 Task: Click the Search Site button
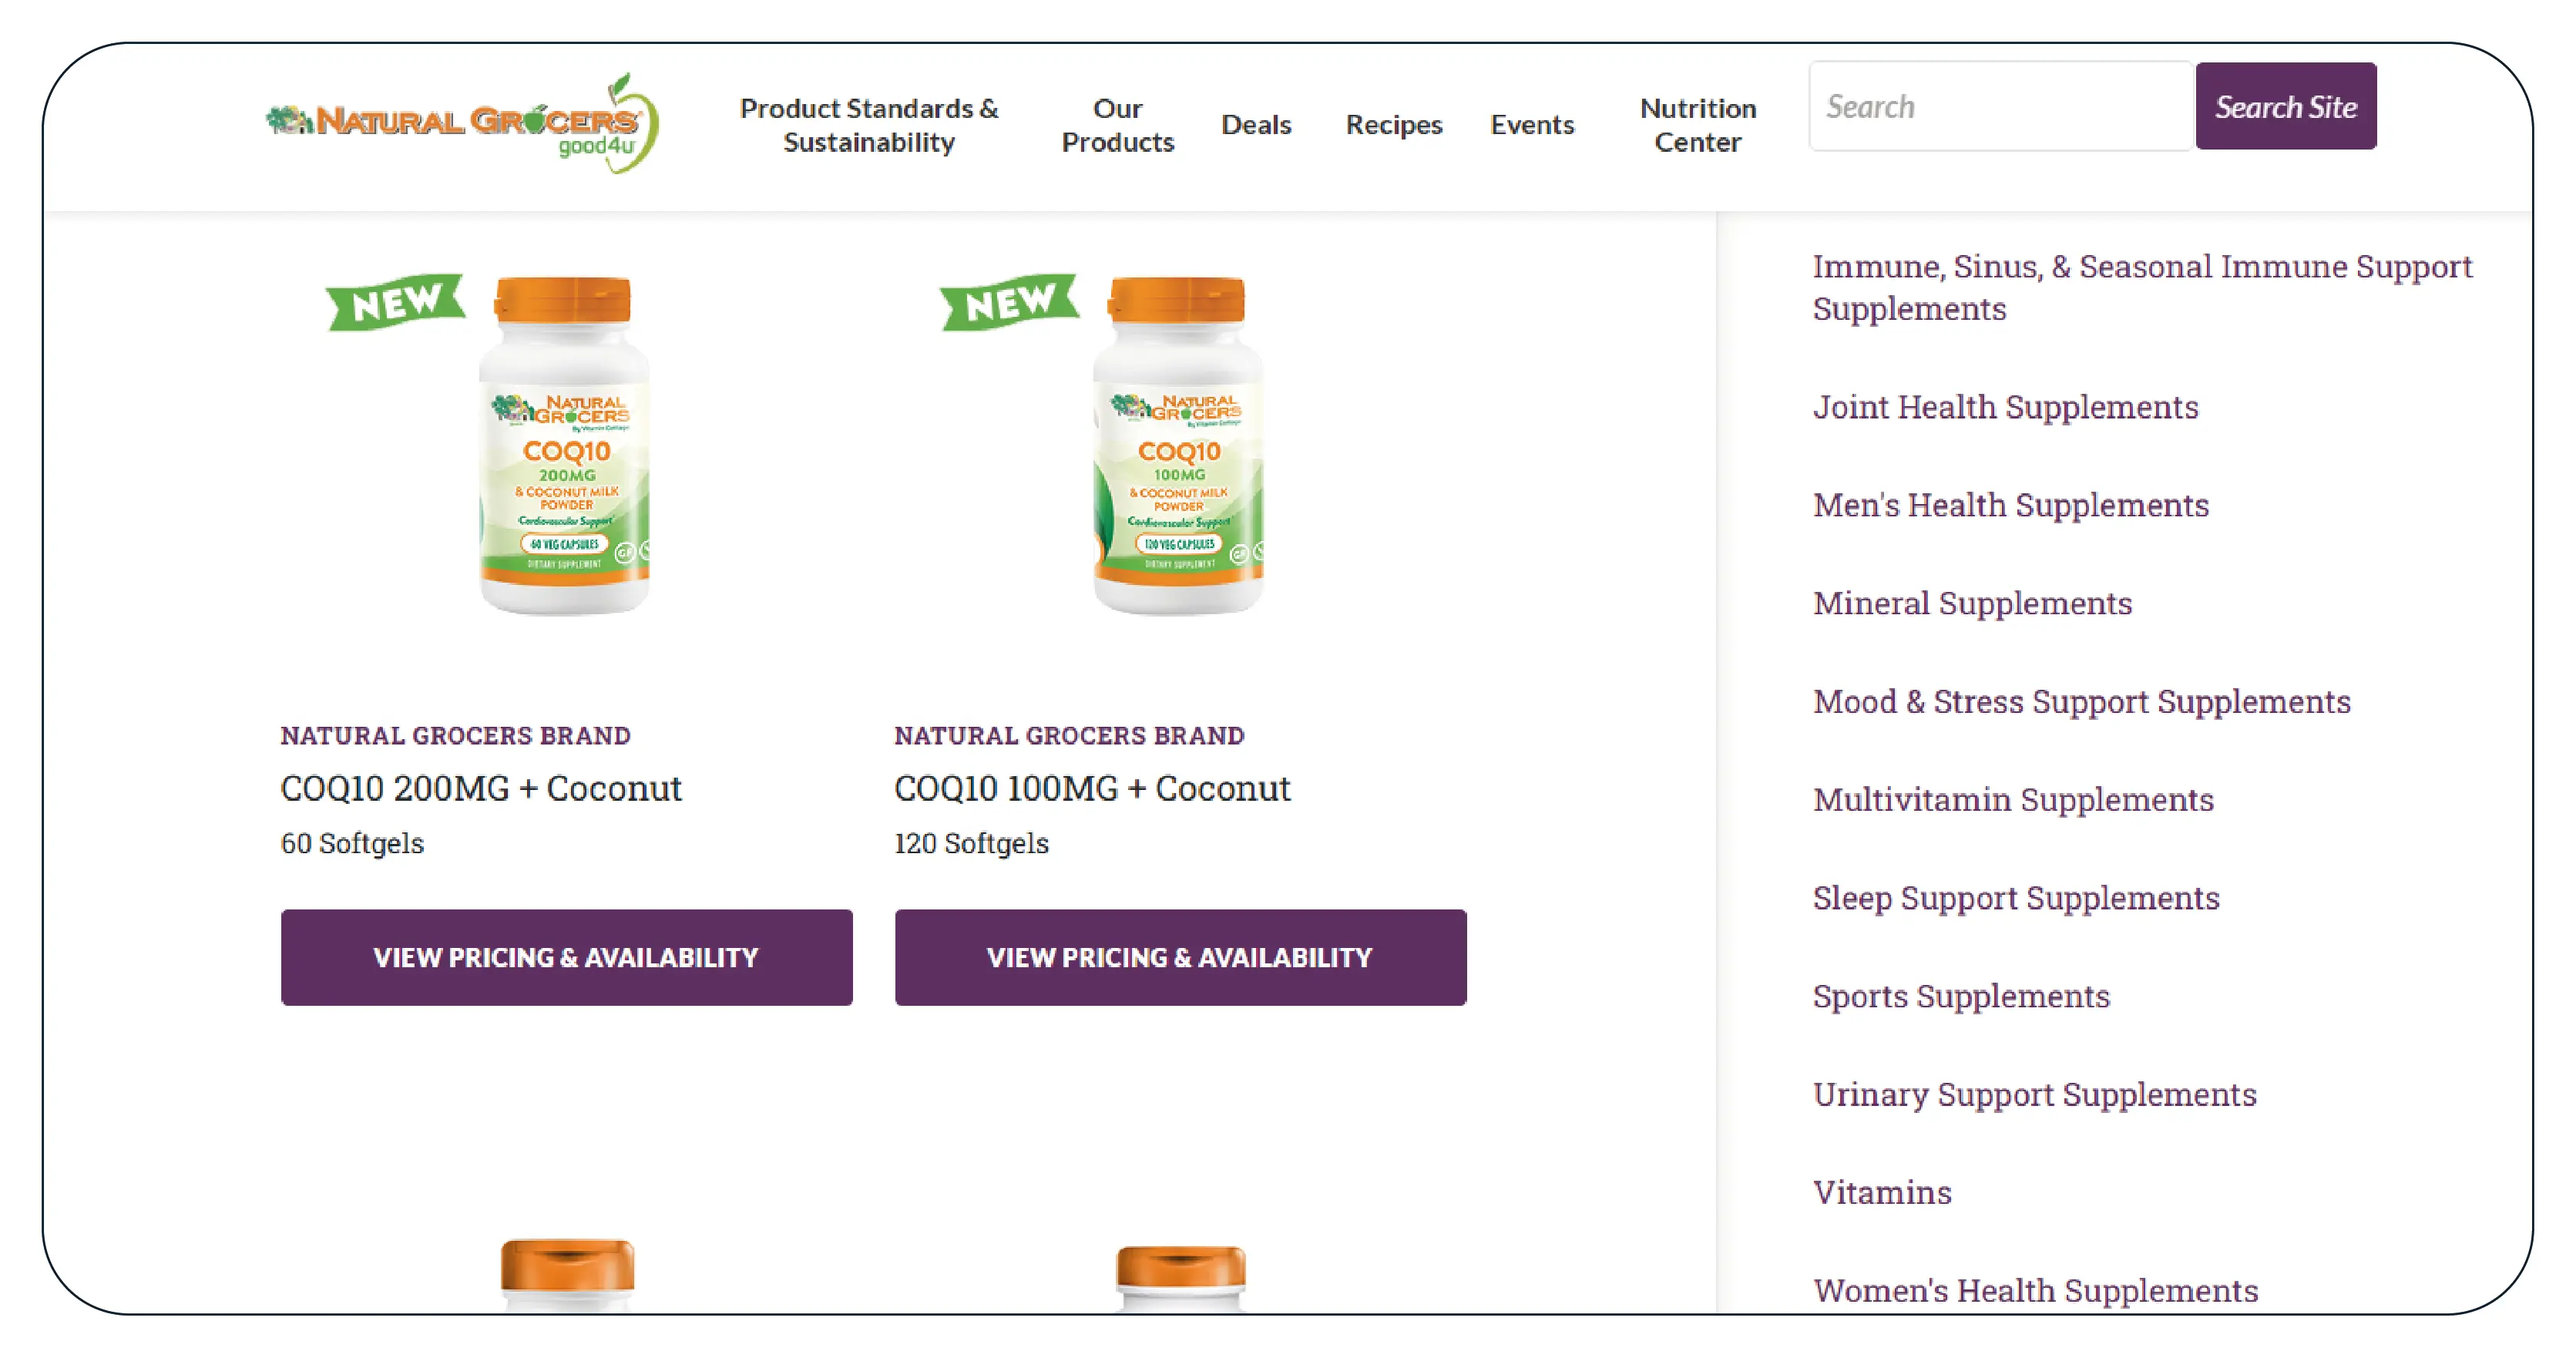pos(2286,106)
